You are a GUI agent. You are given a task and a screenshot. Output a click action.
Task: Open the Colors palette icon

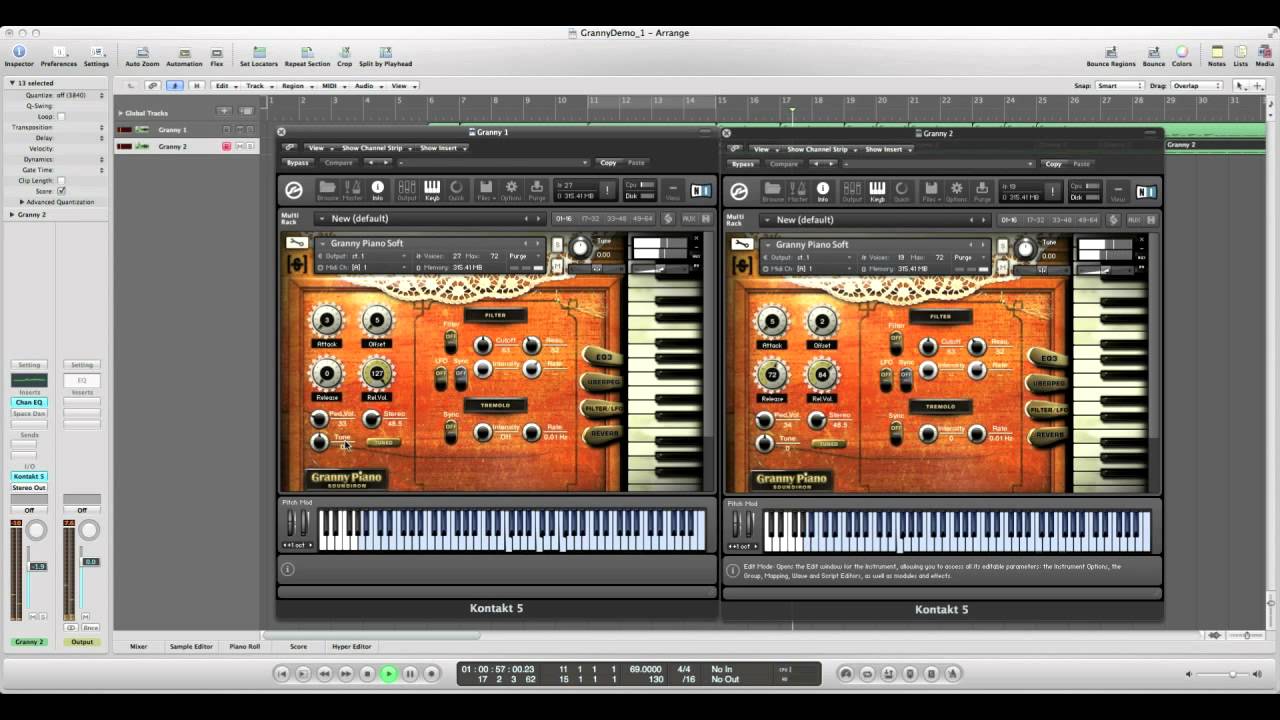(x=1182, y=56)
